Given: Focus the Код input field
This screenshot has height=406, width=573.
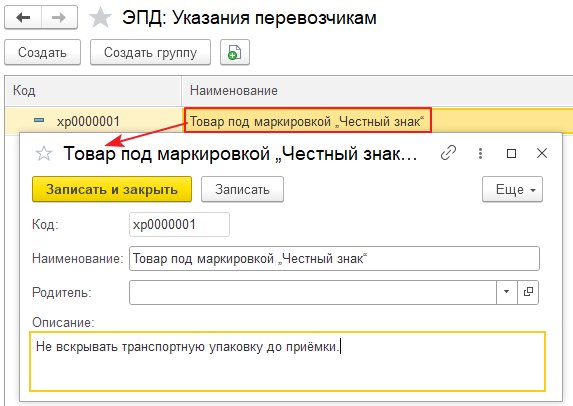Looking at the screenshot, I should 179,224.
